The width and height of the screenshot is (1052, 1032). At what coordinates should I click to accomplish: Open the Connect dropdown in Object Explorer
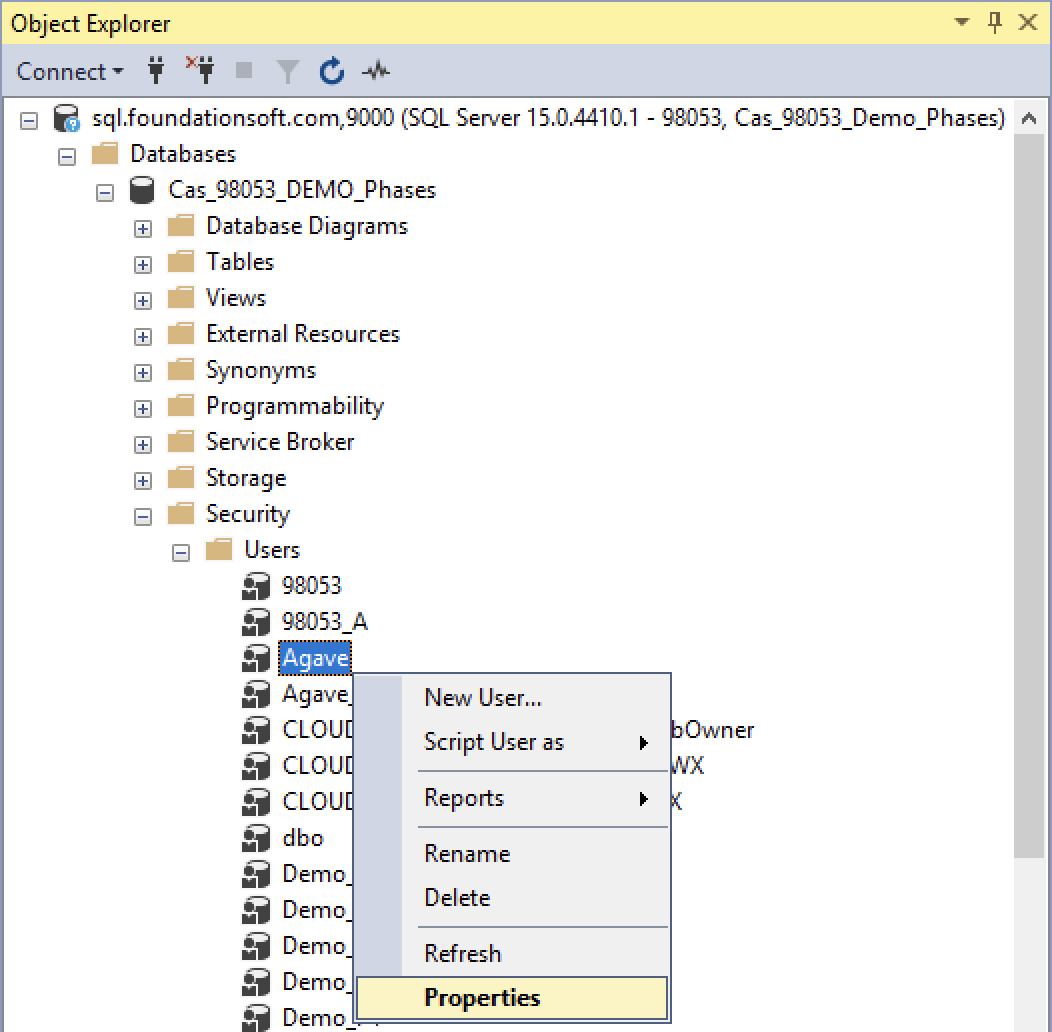(x=70, y=71)
